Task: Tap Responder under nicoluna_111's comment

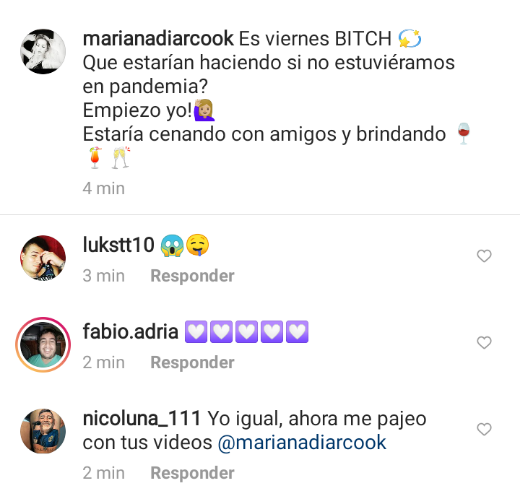Action: 192,473
